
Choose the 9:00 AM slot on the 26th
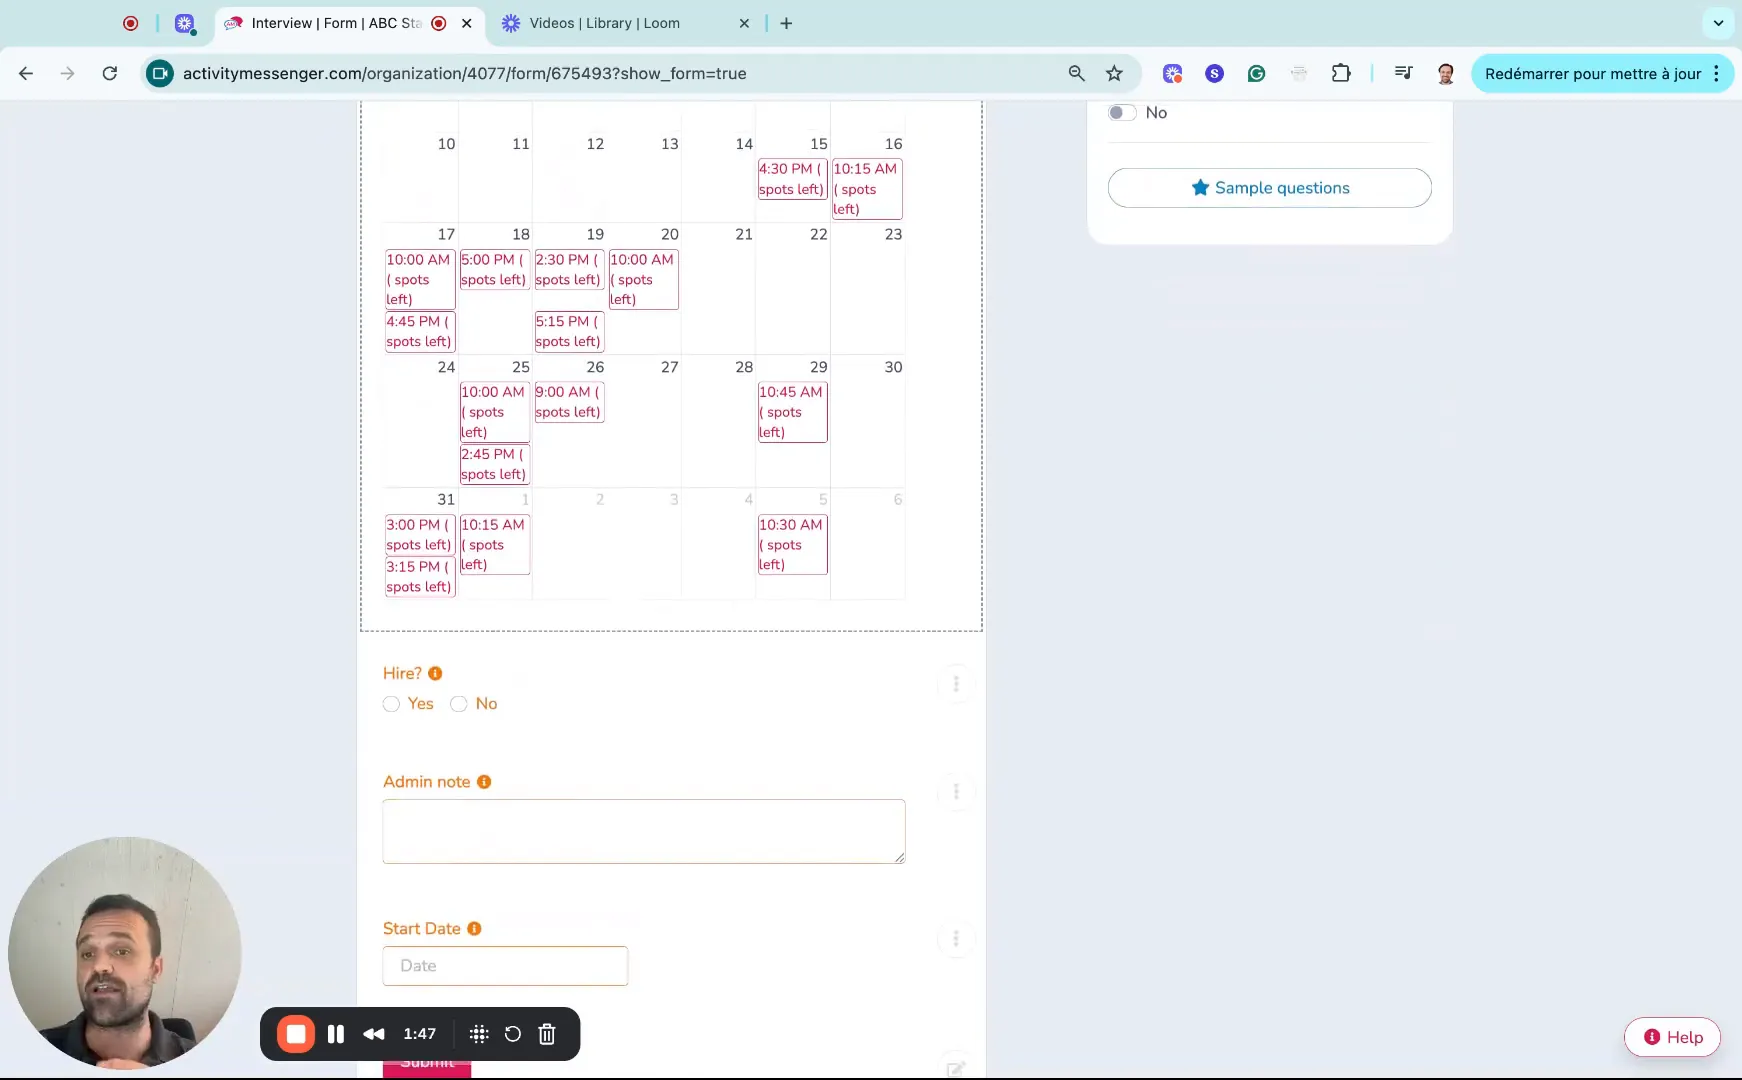click(569, 402)
